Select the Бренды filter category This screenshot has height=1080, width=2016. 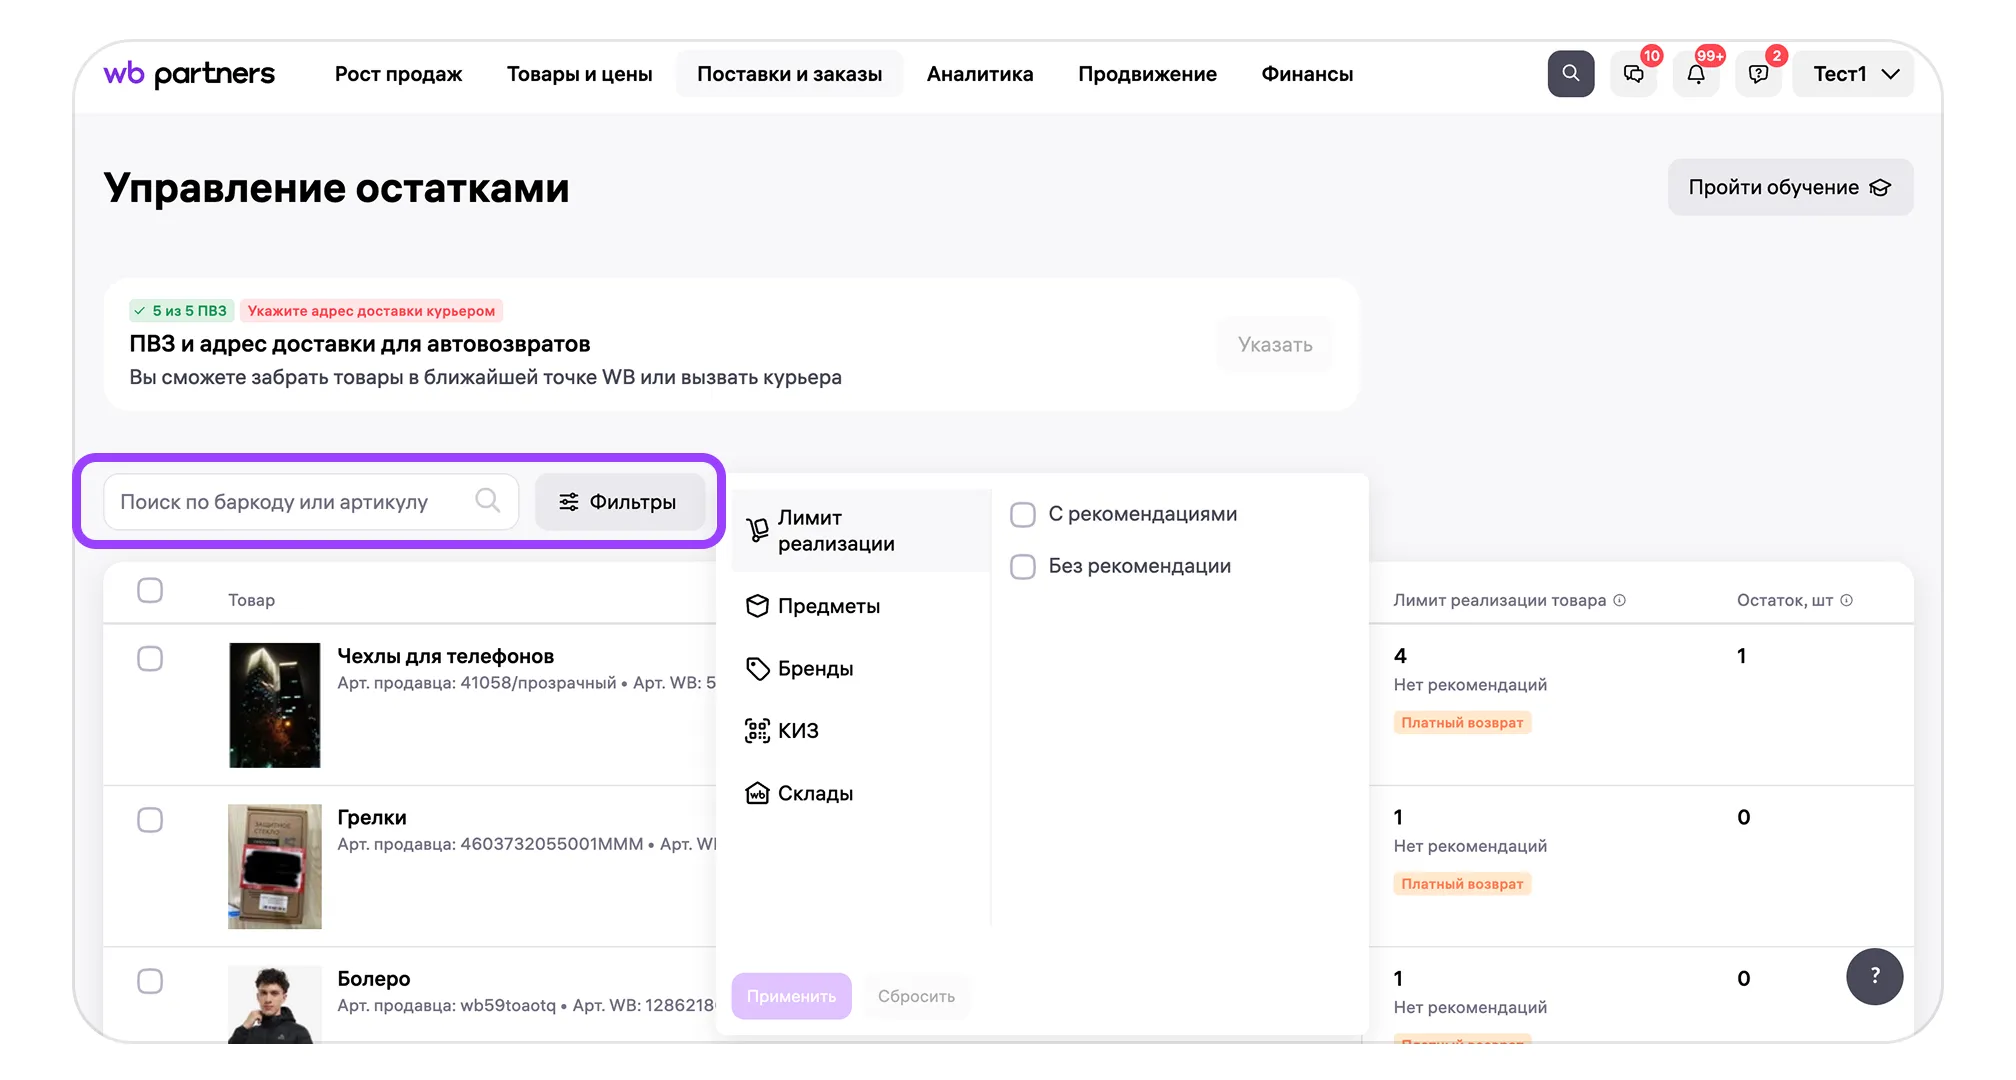(x=814, y=668)
